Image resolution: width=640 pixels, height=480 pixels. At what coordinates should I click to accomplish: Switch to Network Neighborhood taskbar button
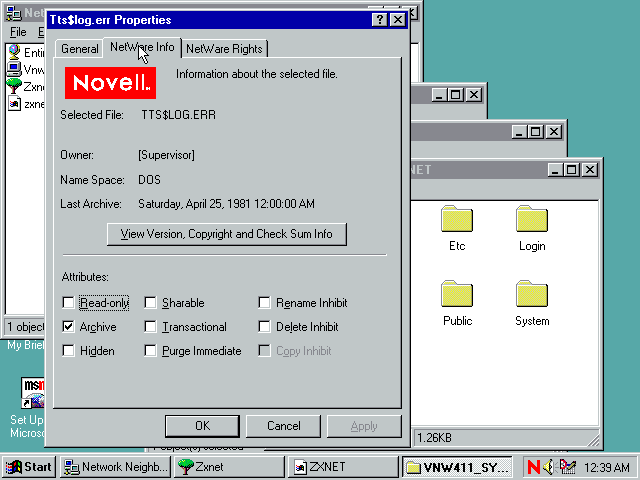click(116, 467)
